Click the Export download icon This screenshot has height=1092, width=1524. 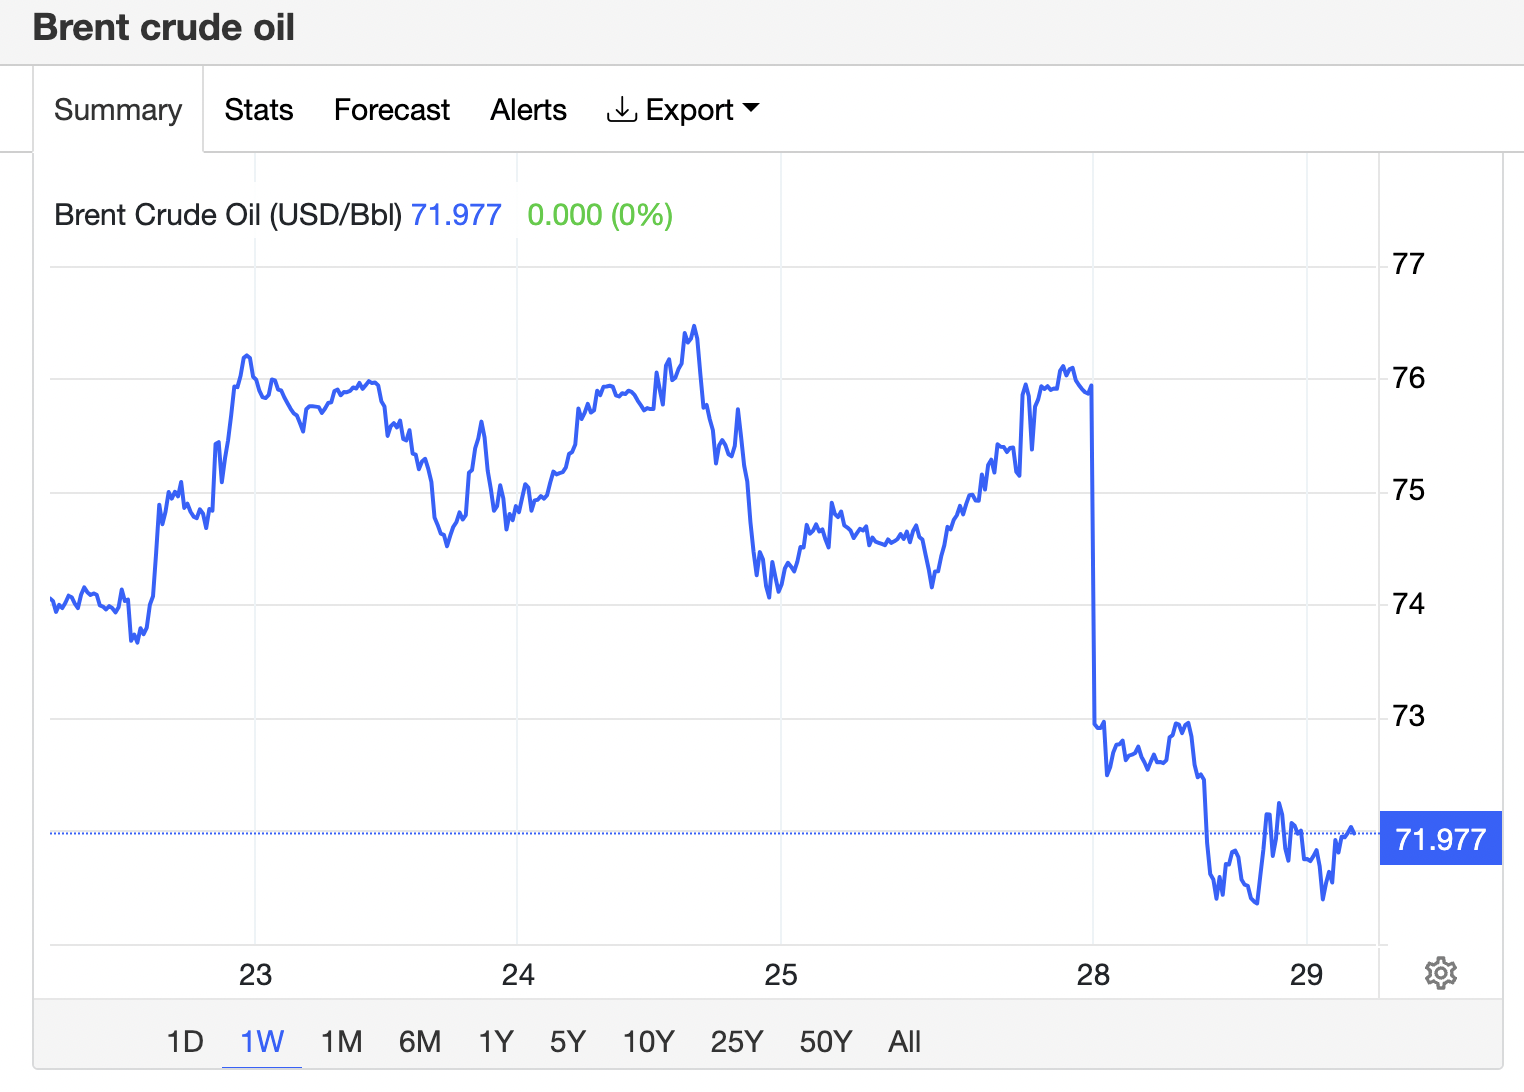click(x=621, y=109)
